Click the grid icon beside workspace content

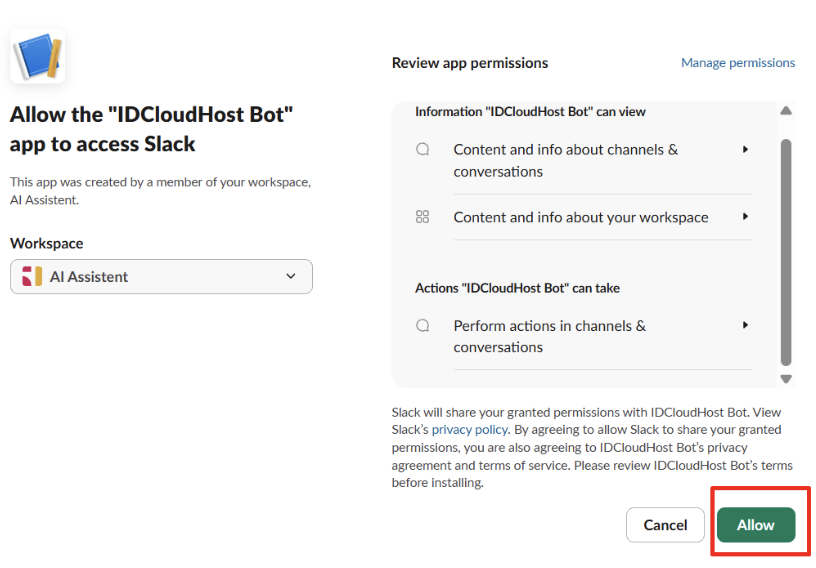423,217
